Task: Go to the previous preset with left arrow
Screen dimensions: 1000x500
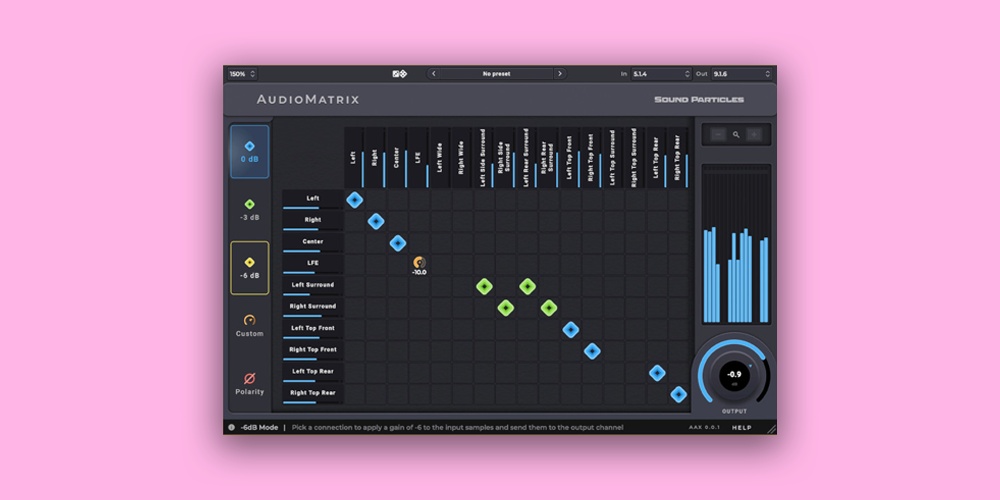Action: click(x=433, y=74)
